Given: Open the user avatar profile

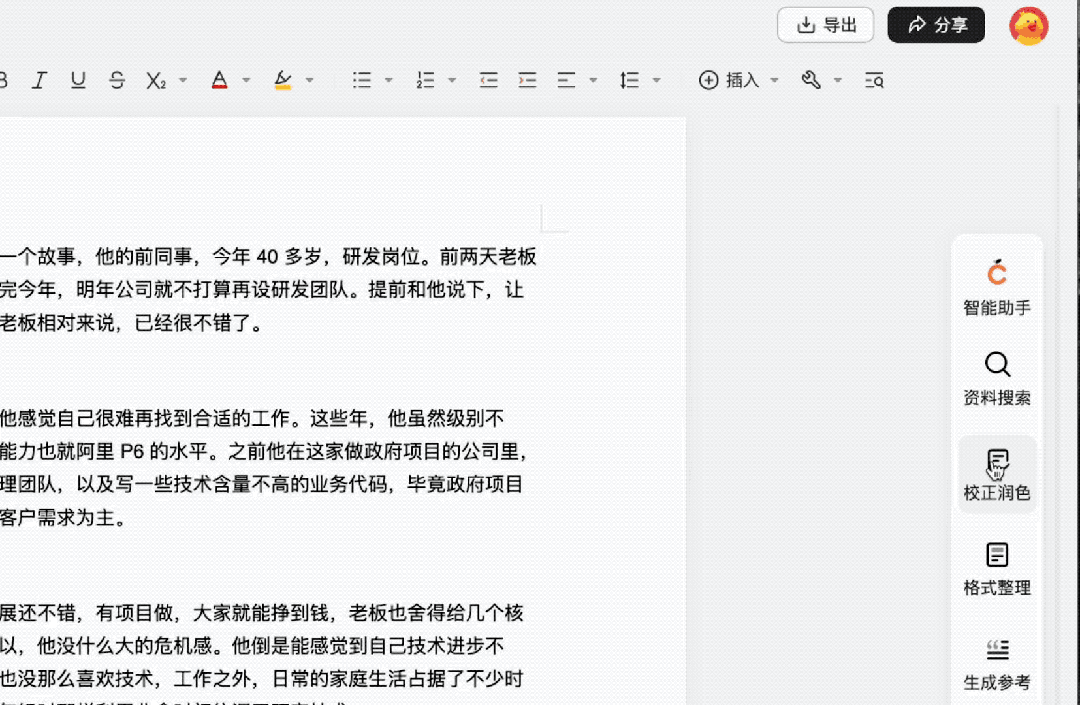Looking at the screenshot, I should coord(1029,26).
